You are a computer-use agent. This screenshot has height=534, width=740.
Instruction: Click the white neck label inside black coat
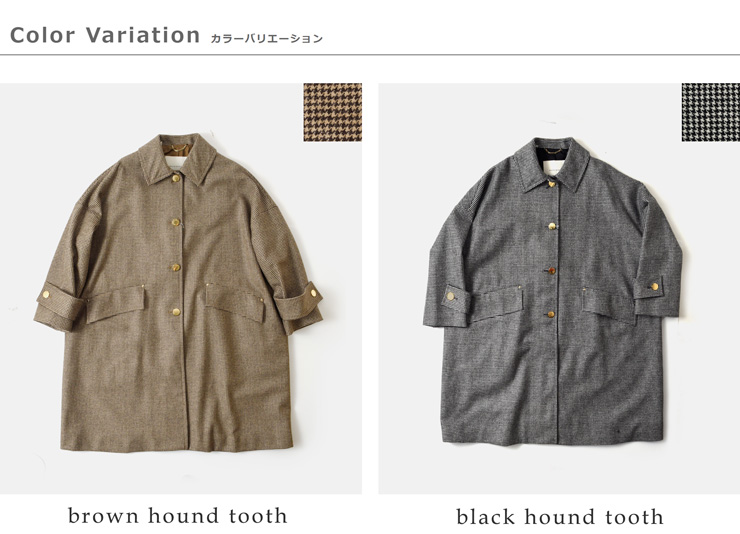coord(554,169)
